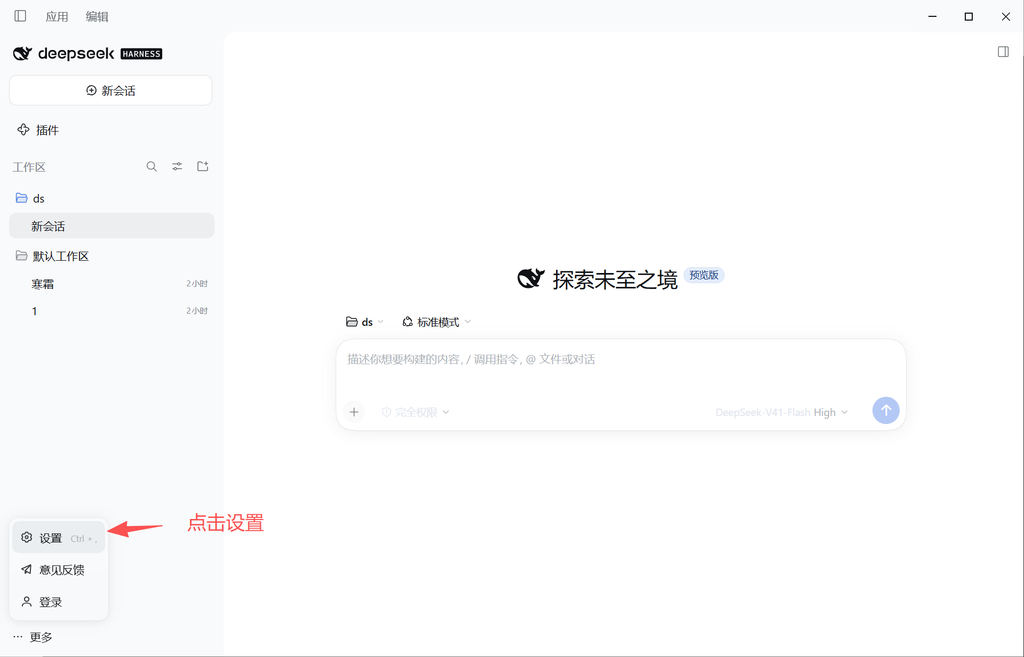Click the deepseek whale logo
The height and width of the screenshot is (657, 1024).
pyautogui.click(x=22, y=54)
